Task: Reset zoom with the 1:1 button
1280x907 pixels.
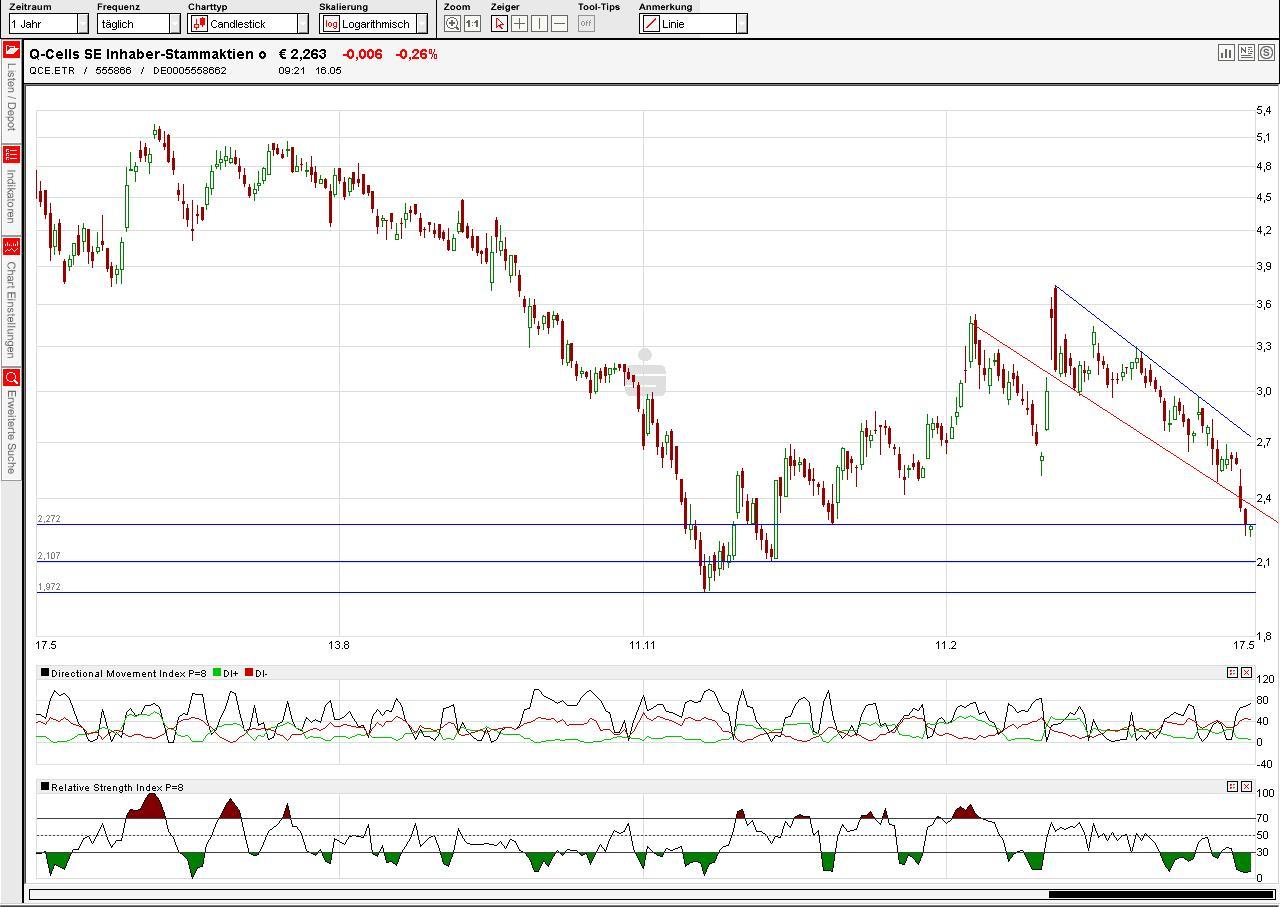Action: coord(472,24)
